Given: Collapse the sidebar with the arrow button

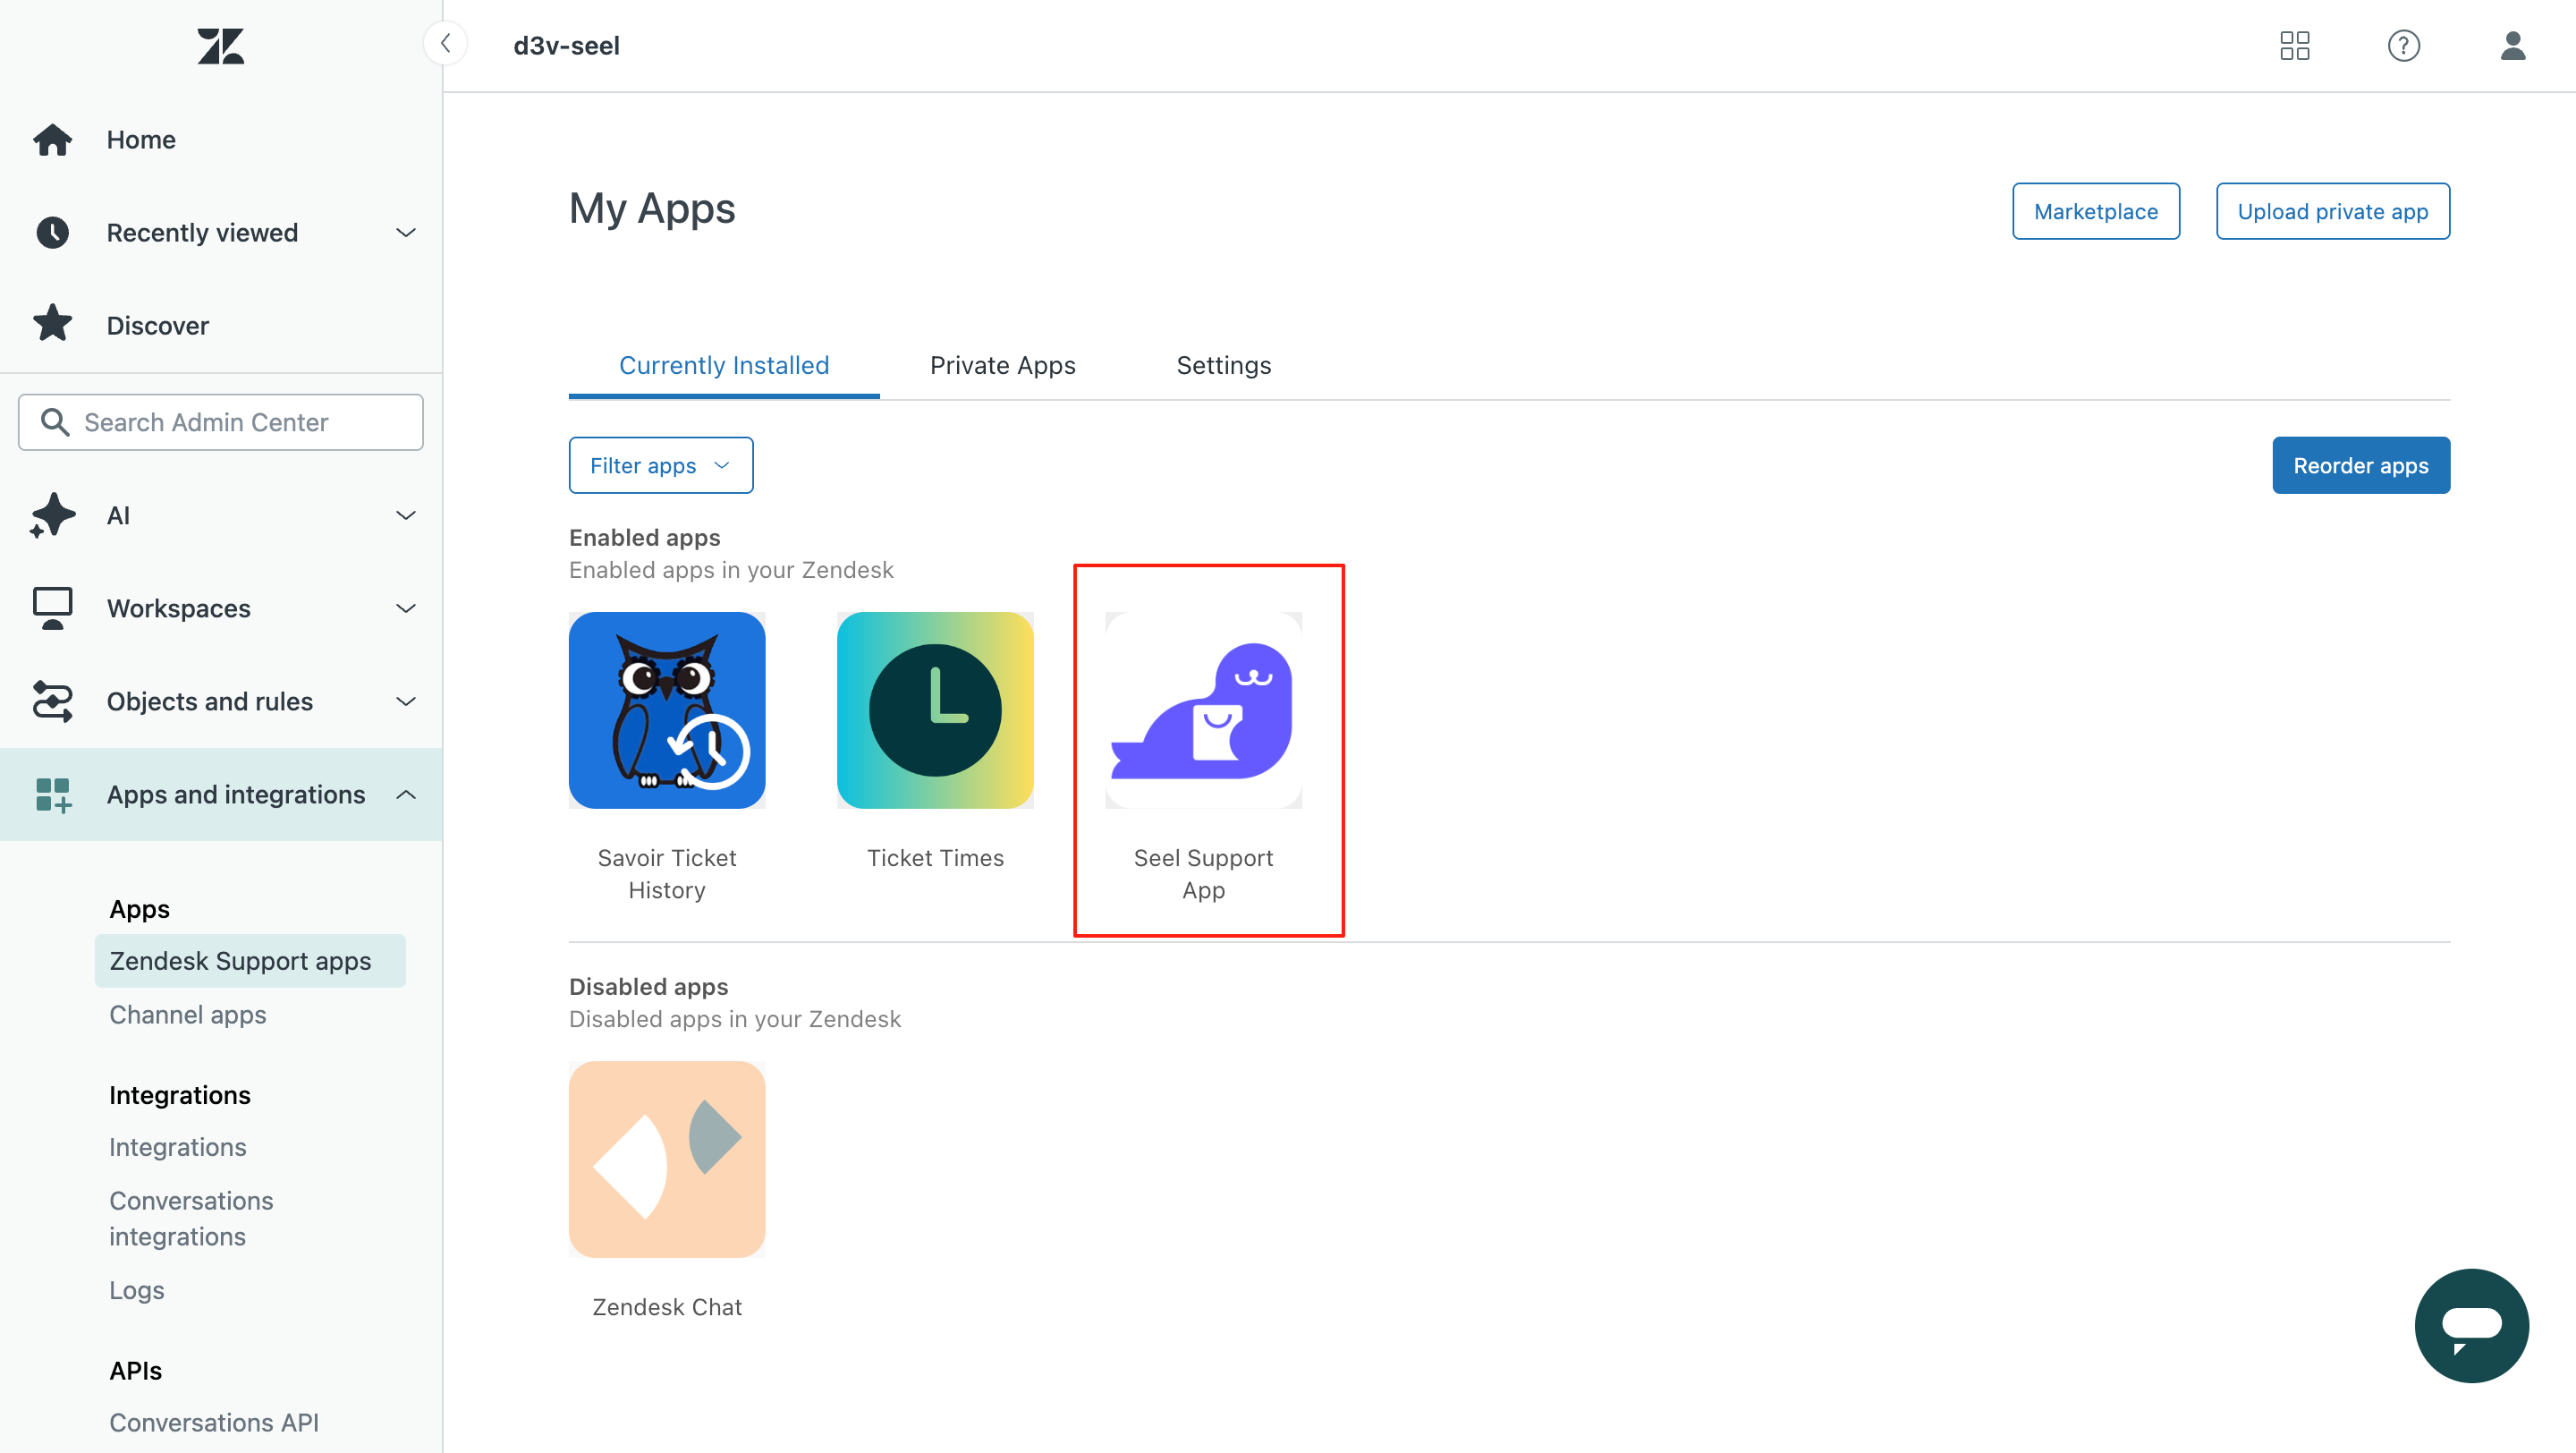Looking at the screenshot, I should point(446,44).
